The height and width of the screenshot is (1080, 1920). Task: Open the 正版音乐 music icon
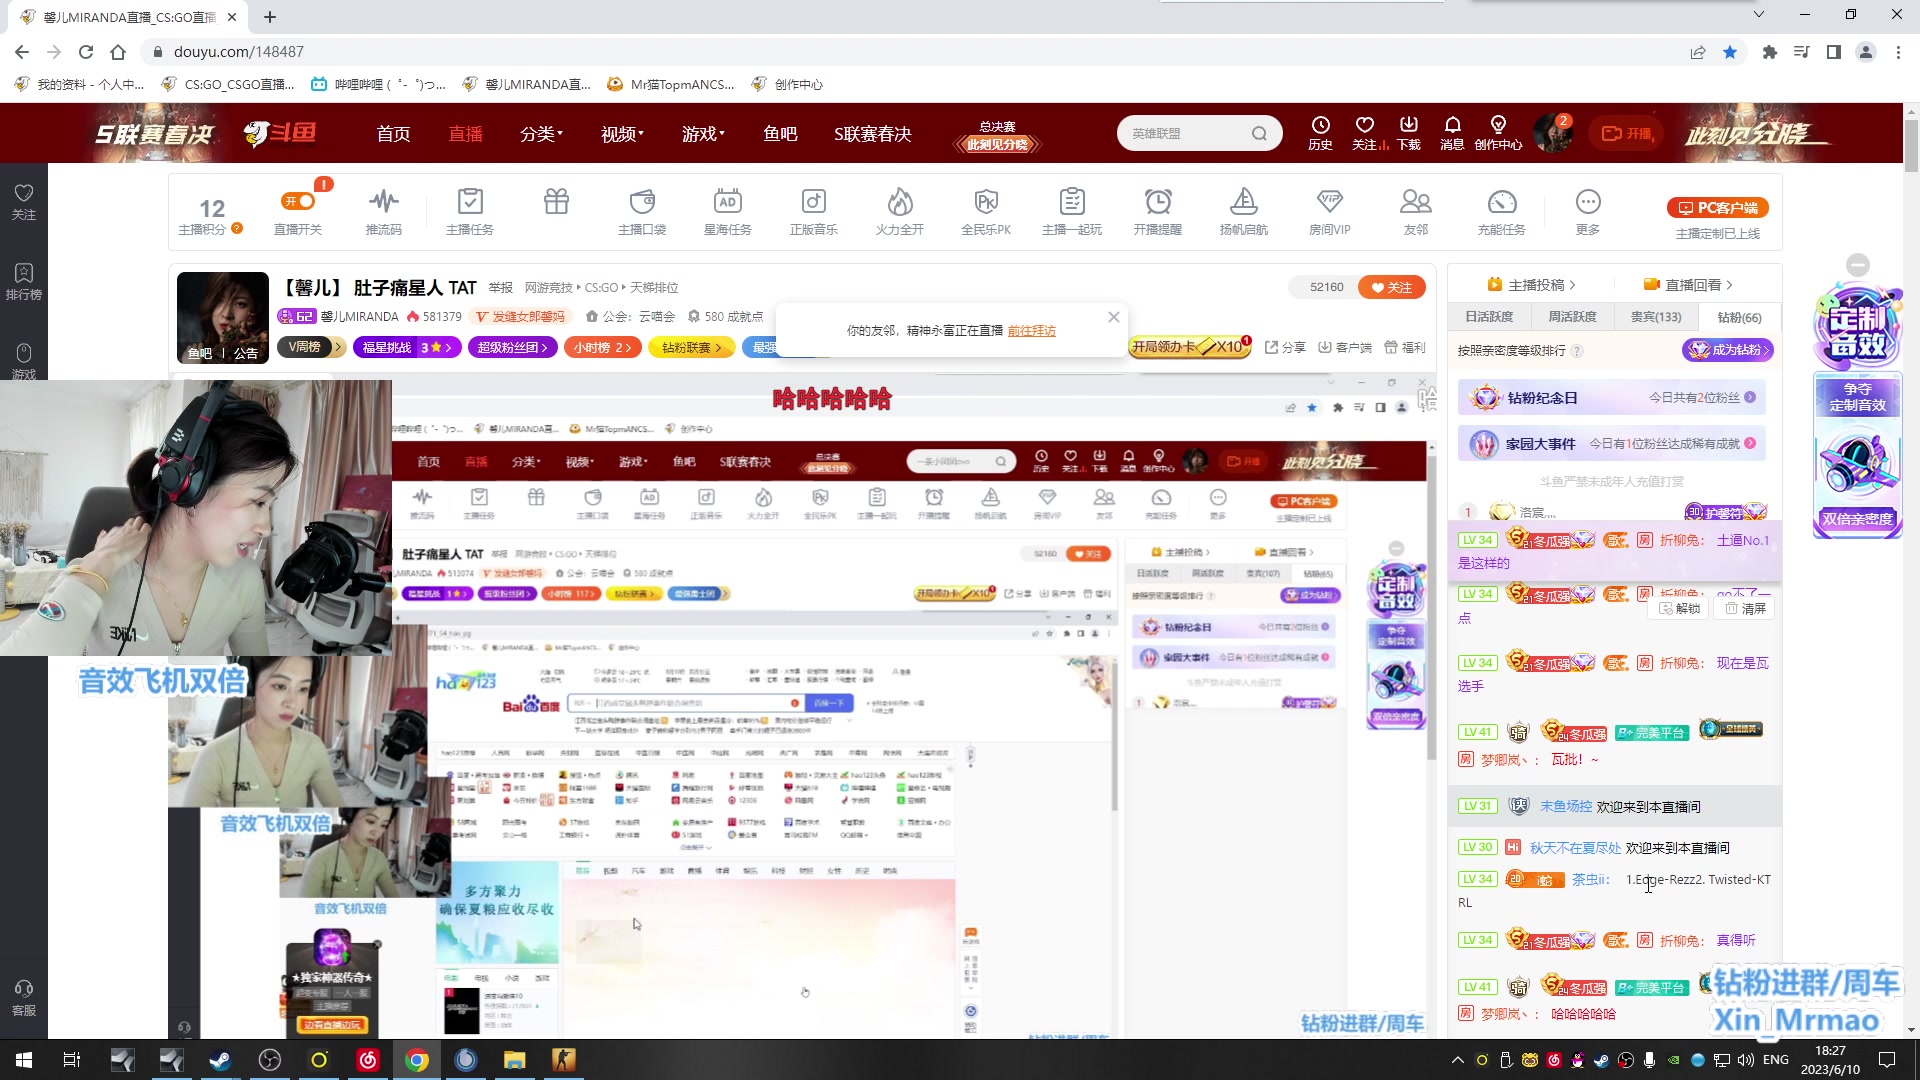(x=814, y=202)
